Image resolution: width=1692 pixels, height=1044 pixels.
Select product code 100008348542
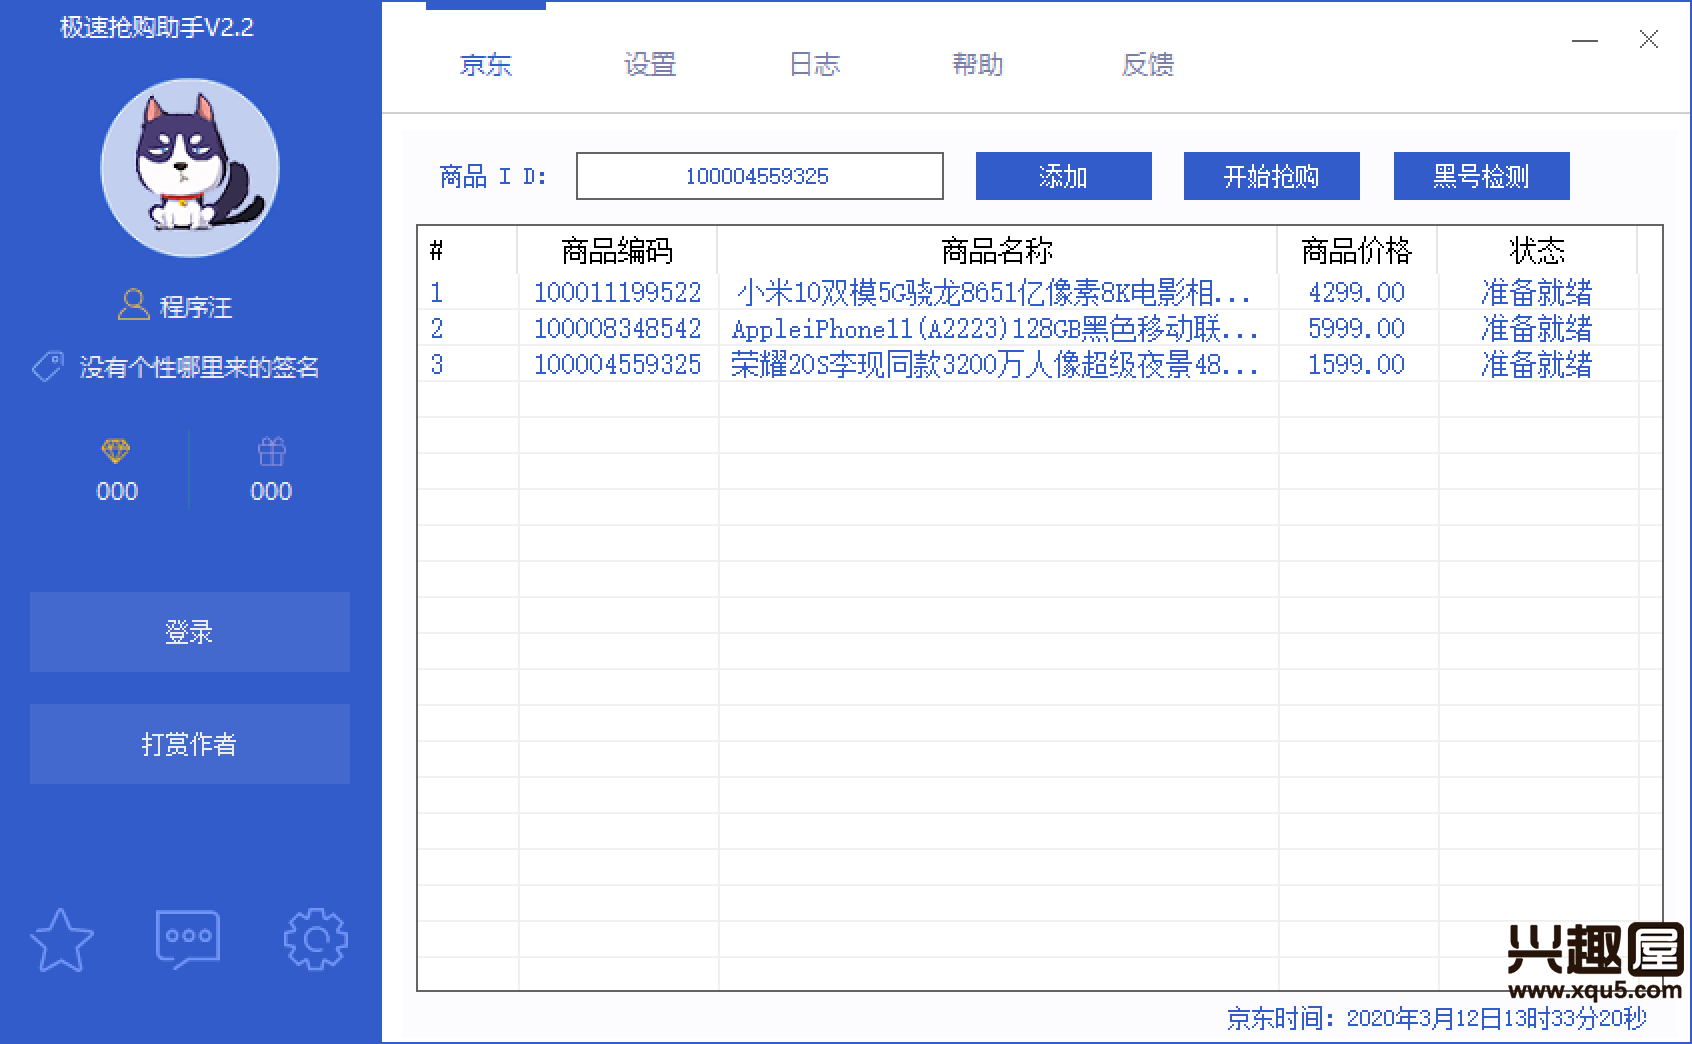coord(617,329)
